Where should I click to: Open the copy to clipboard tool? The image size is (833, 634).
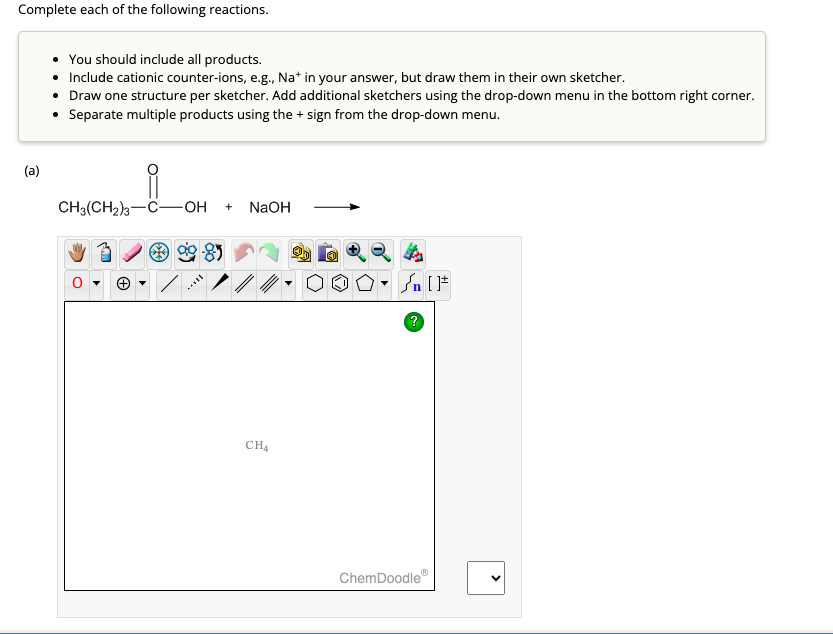pyautogui.click(x=300, y=253)
